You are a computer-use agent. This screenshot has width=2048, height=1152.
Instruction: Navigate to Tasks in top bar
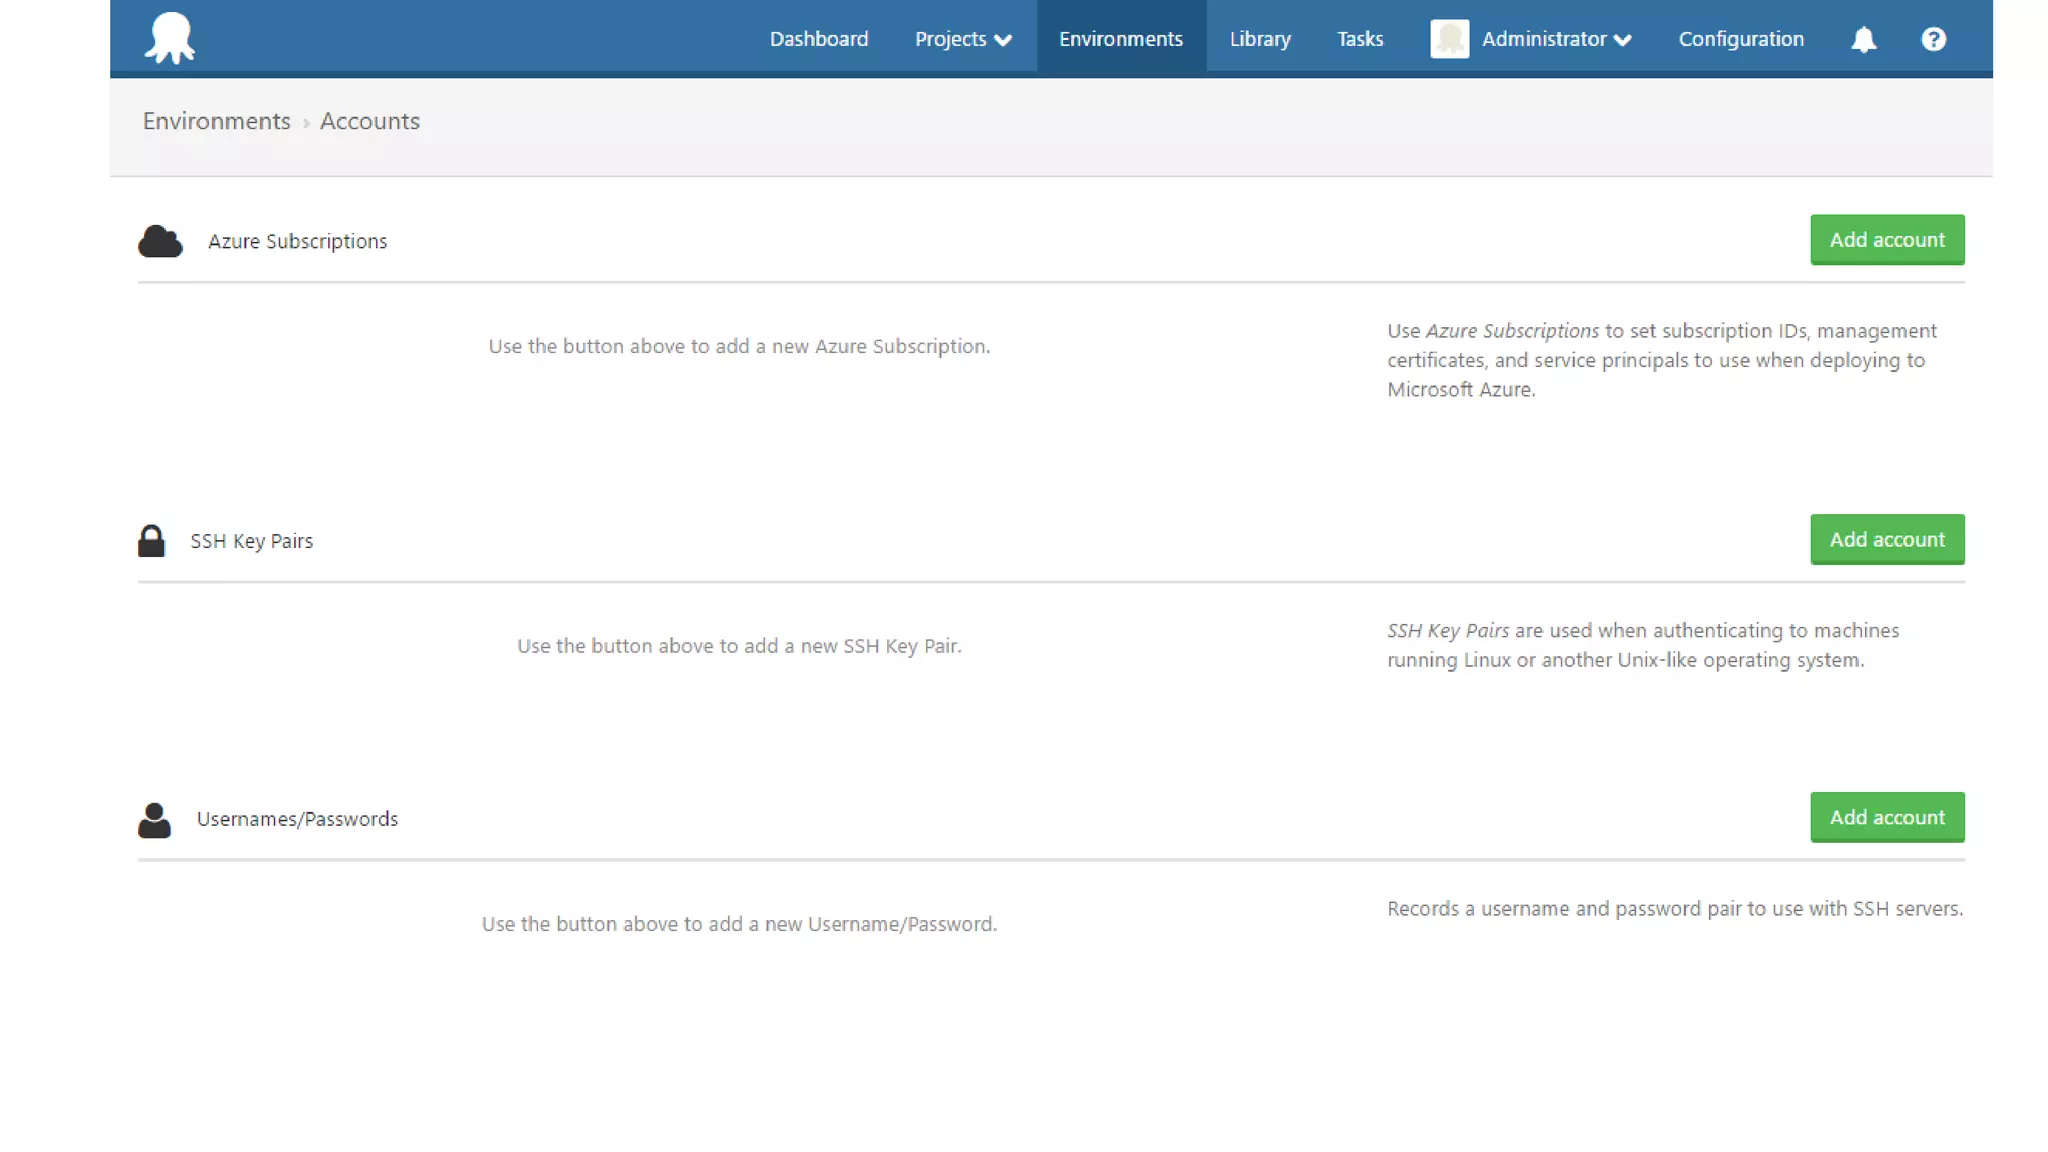coord(1360,39)
